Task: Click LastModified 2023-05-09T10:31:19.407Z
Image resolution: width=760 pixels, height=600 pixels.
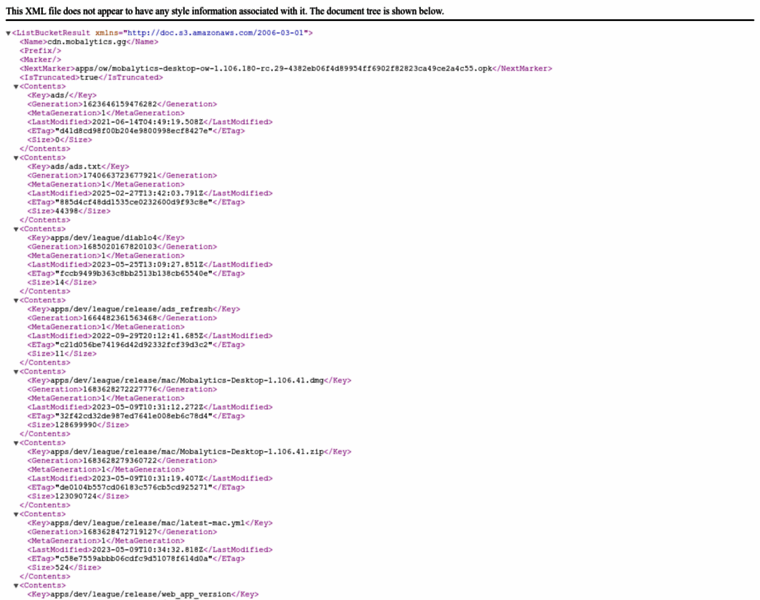Action: point(148,478)
